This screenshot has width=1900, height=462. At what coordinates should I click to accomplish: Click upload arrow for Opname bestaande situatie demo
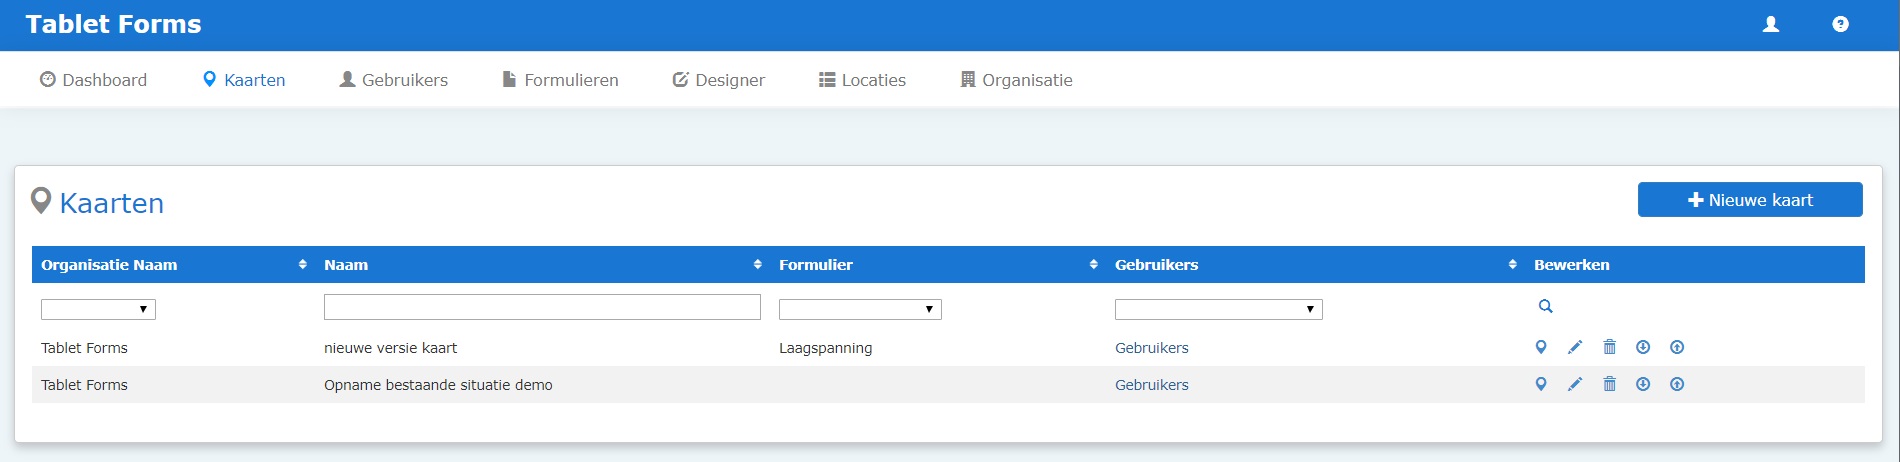tap(1677, 384)
